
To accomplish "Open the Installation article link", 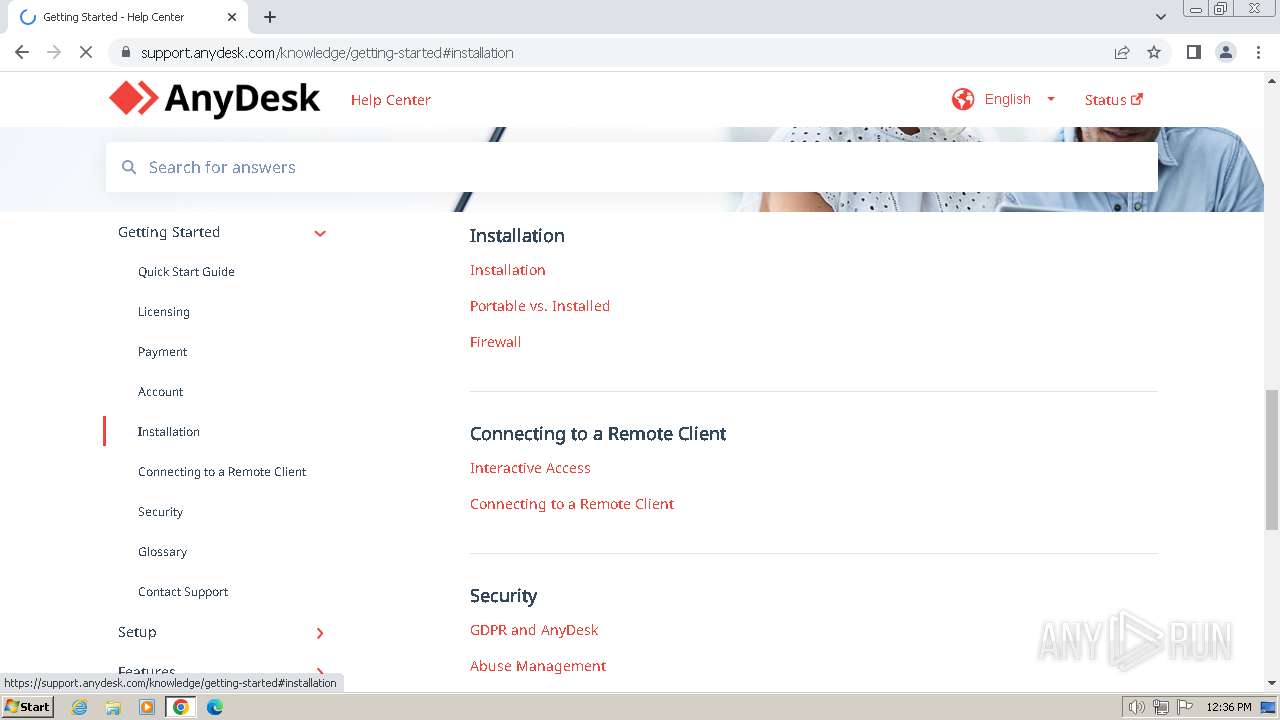I will pos(508,270).
